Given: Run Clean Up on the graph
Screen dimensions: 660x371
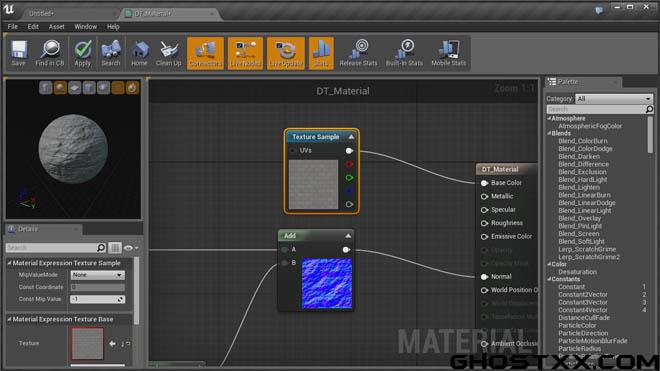Looking at the screenshot, I should (168, 53).
